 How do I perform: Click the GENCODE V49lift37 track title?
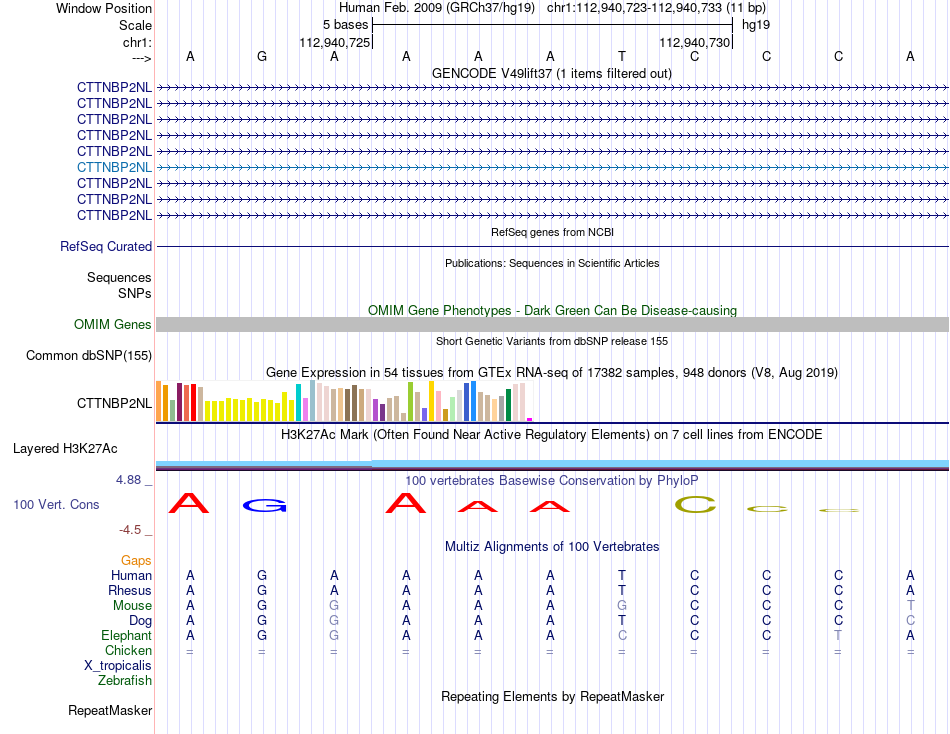(x=552, y=74)
